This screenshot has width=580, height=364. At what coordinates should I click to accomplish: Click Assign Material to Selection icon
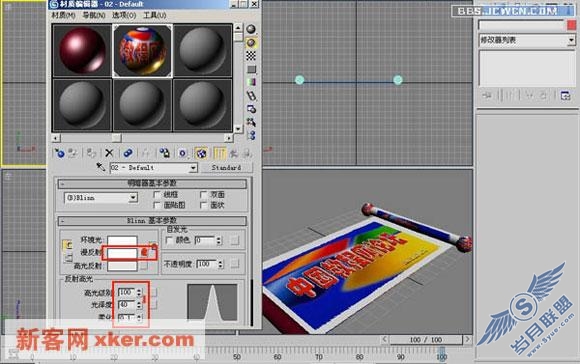pos(91,153)
